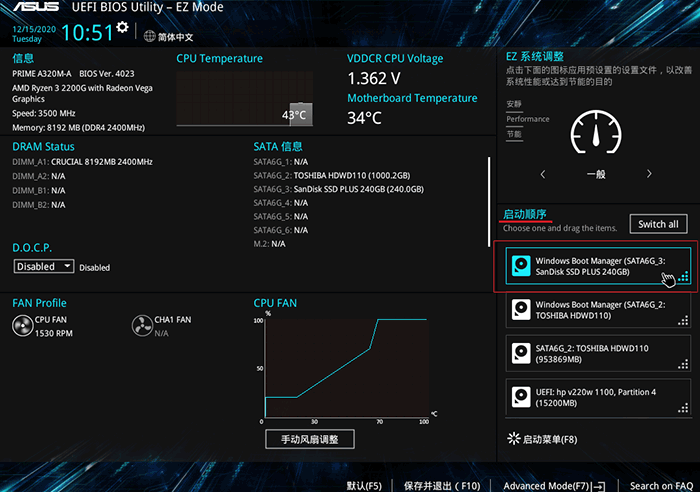
Task: Click the CPU temperature 43°C bar
Action: (301, 115)
